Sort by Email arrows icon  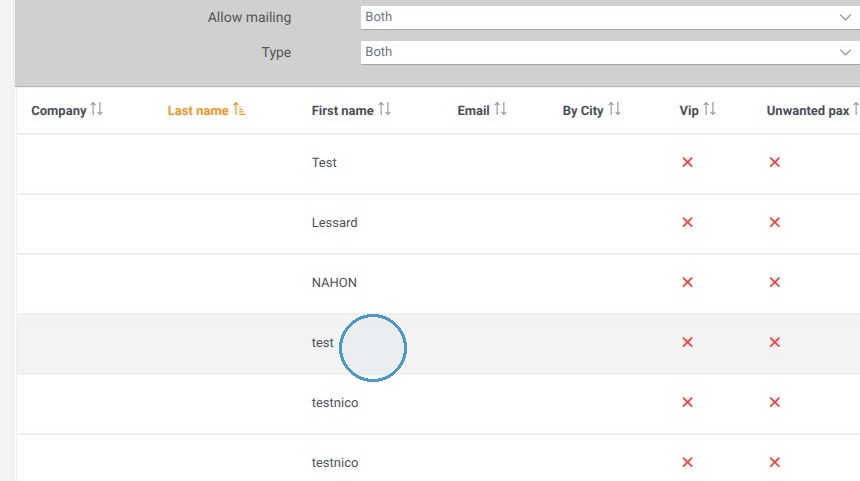coord(500,109)
